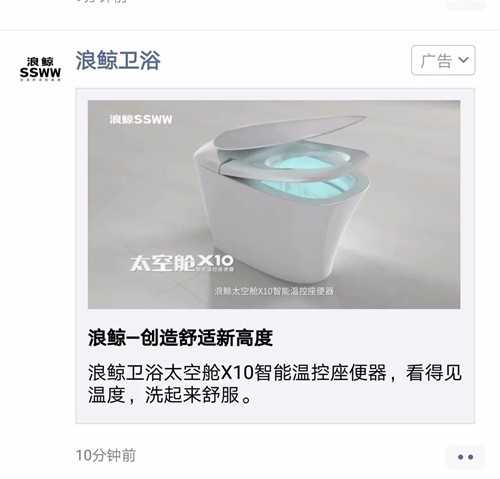500x479 pixels.
Task: Click the 太空舱X10 product logo in the video
Action: [x=182, y=263]
